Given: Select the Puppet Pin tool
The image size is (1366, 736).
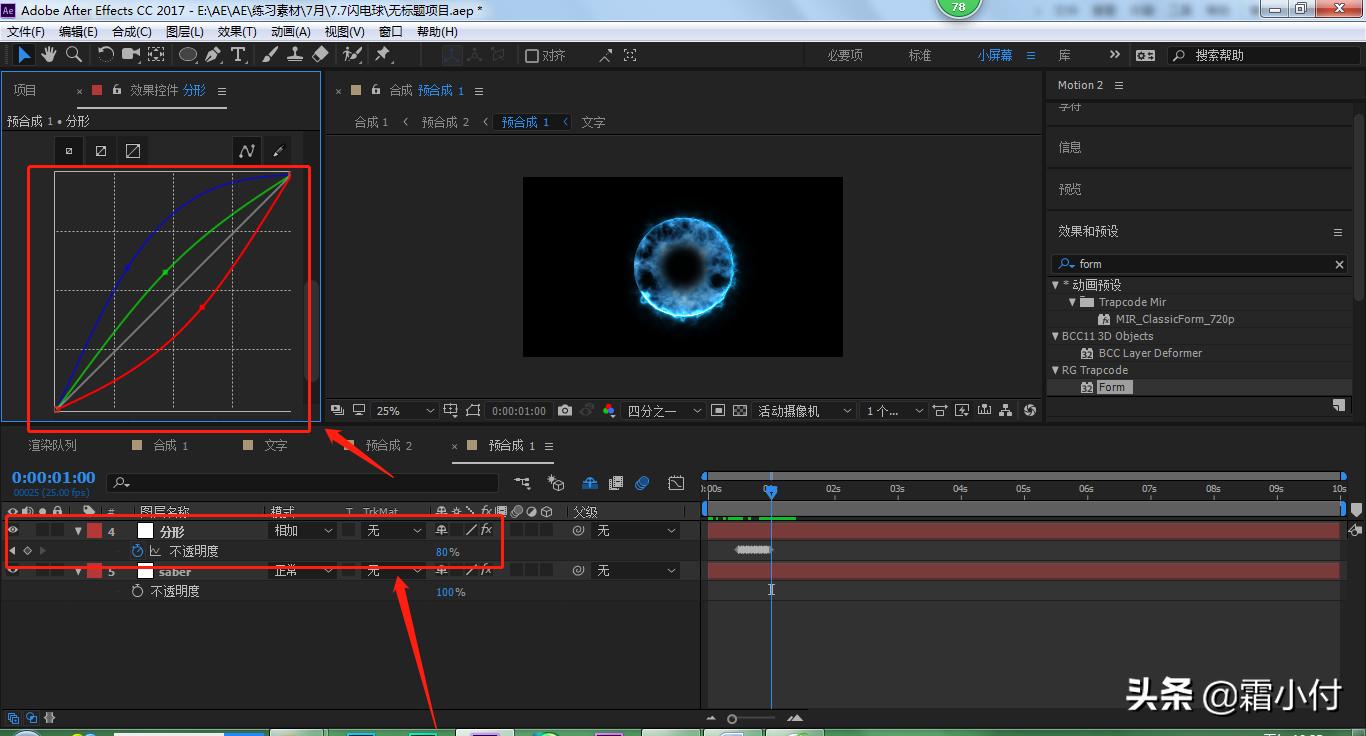Looking at the screenshot, I should (383, 55).
